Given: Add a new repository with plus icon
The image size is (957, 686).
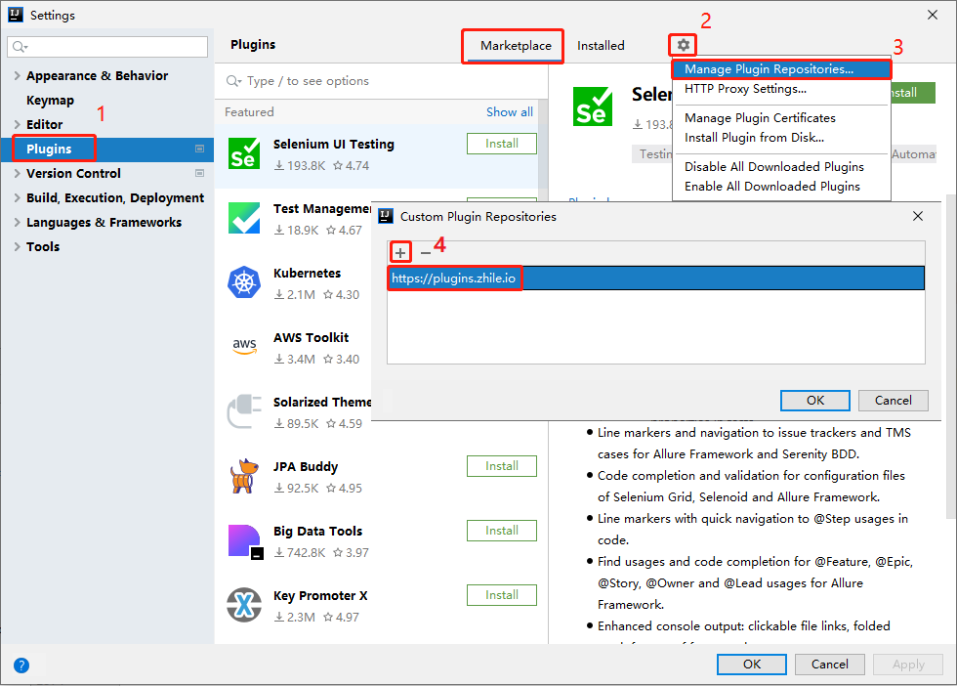Looking at the screenshot, I should 400,252.
